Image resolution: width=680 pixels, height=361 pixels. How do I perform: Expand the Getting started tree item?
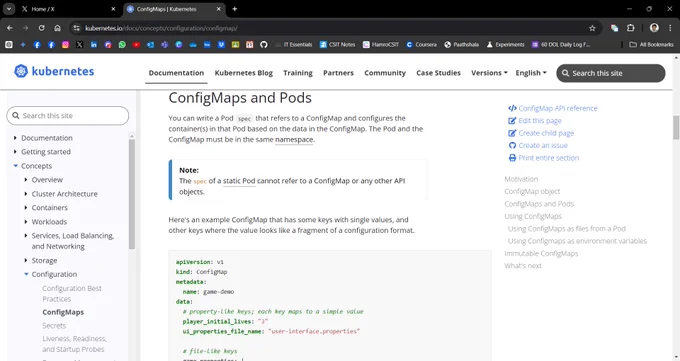[15, 152]
